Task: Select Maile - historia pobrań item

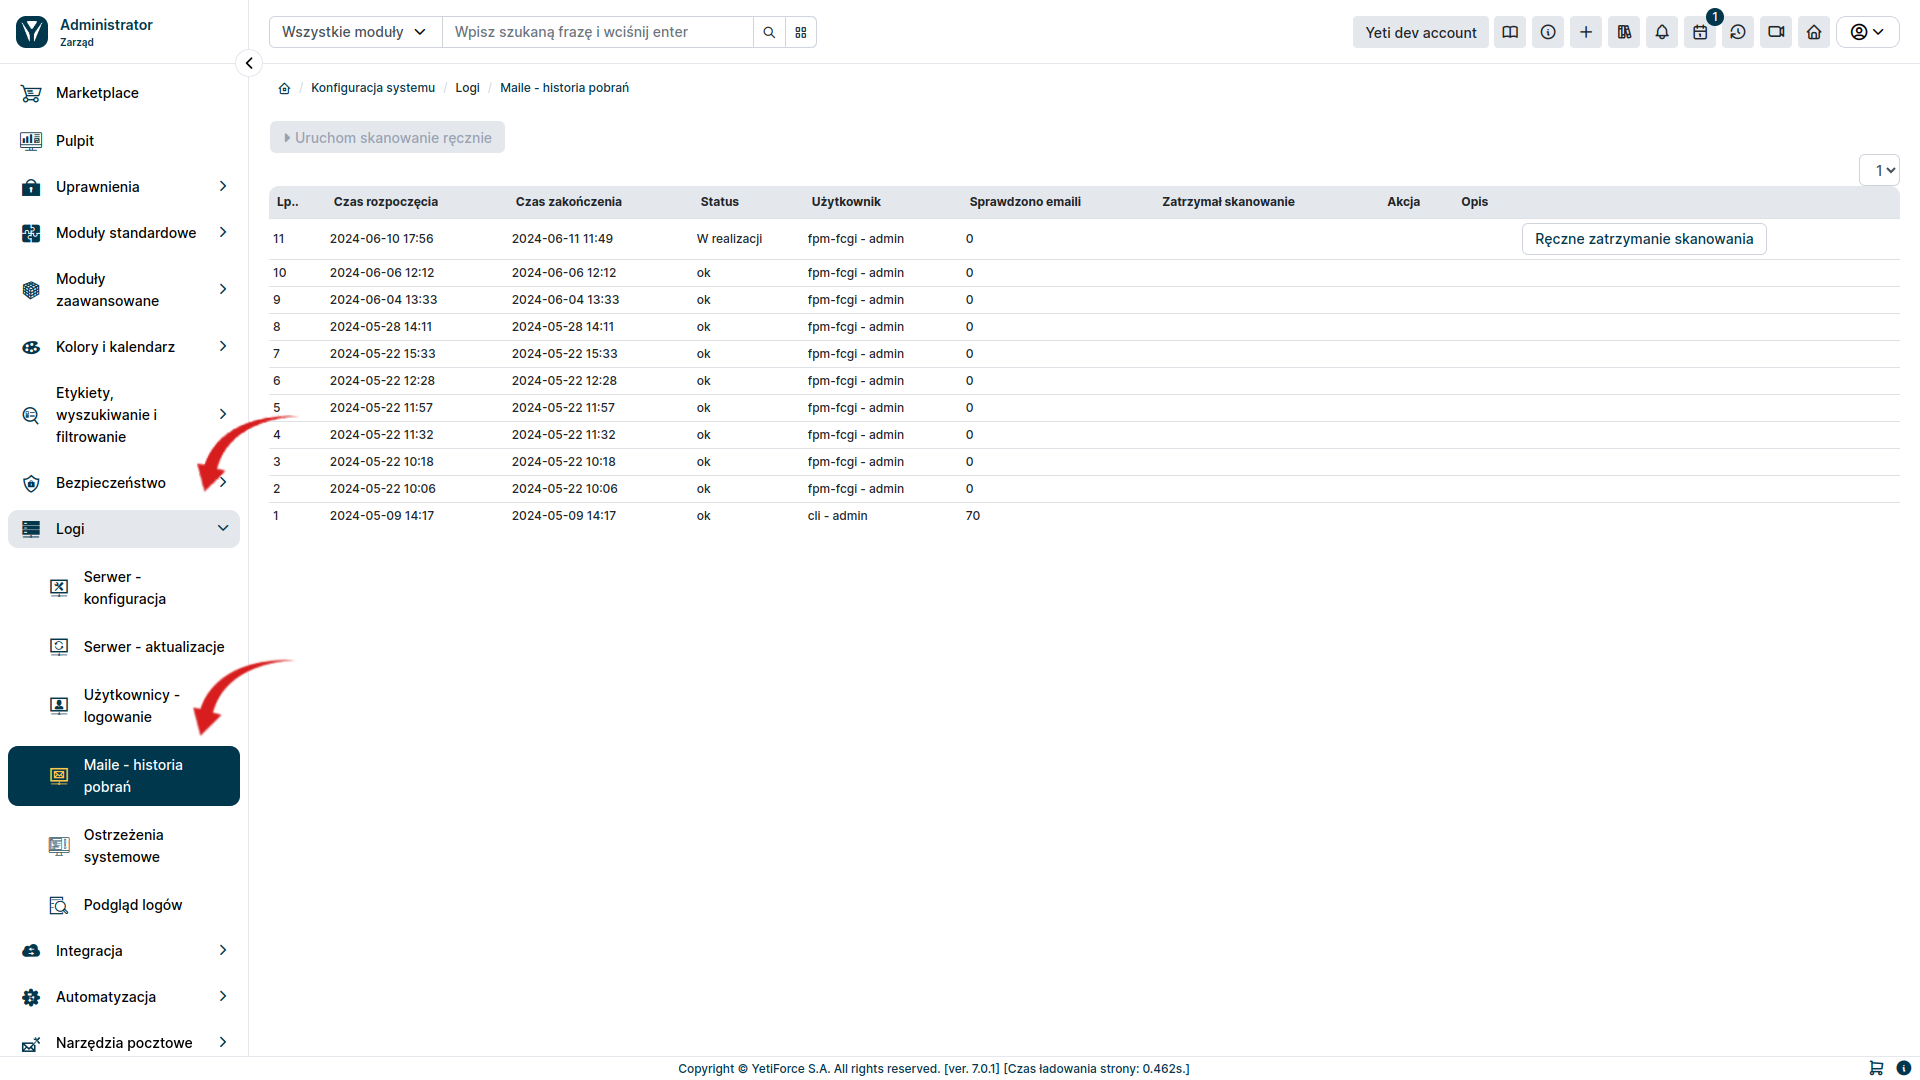Action: tap(124, 776)
